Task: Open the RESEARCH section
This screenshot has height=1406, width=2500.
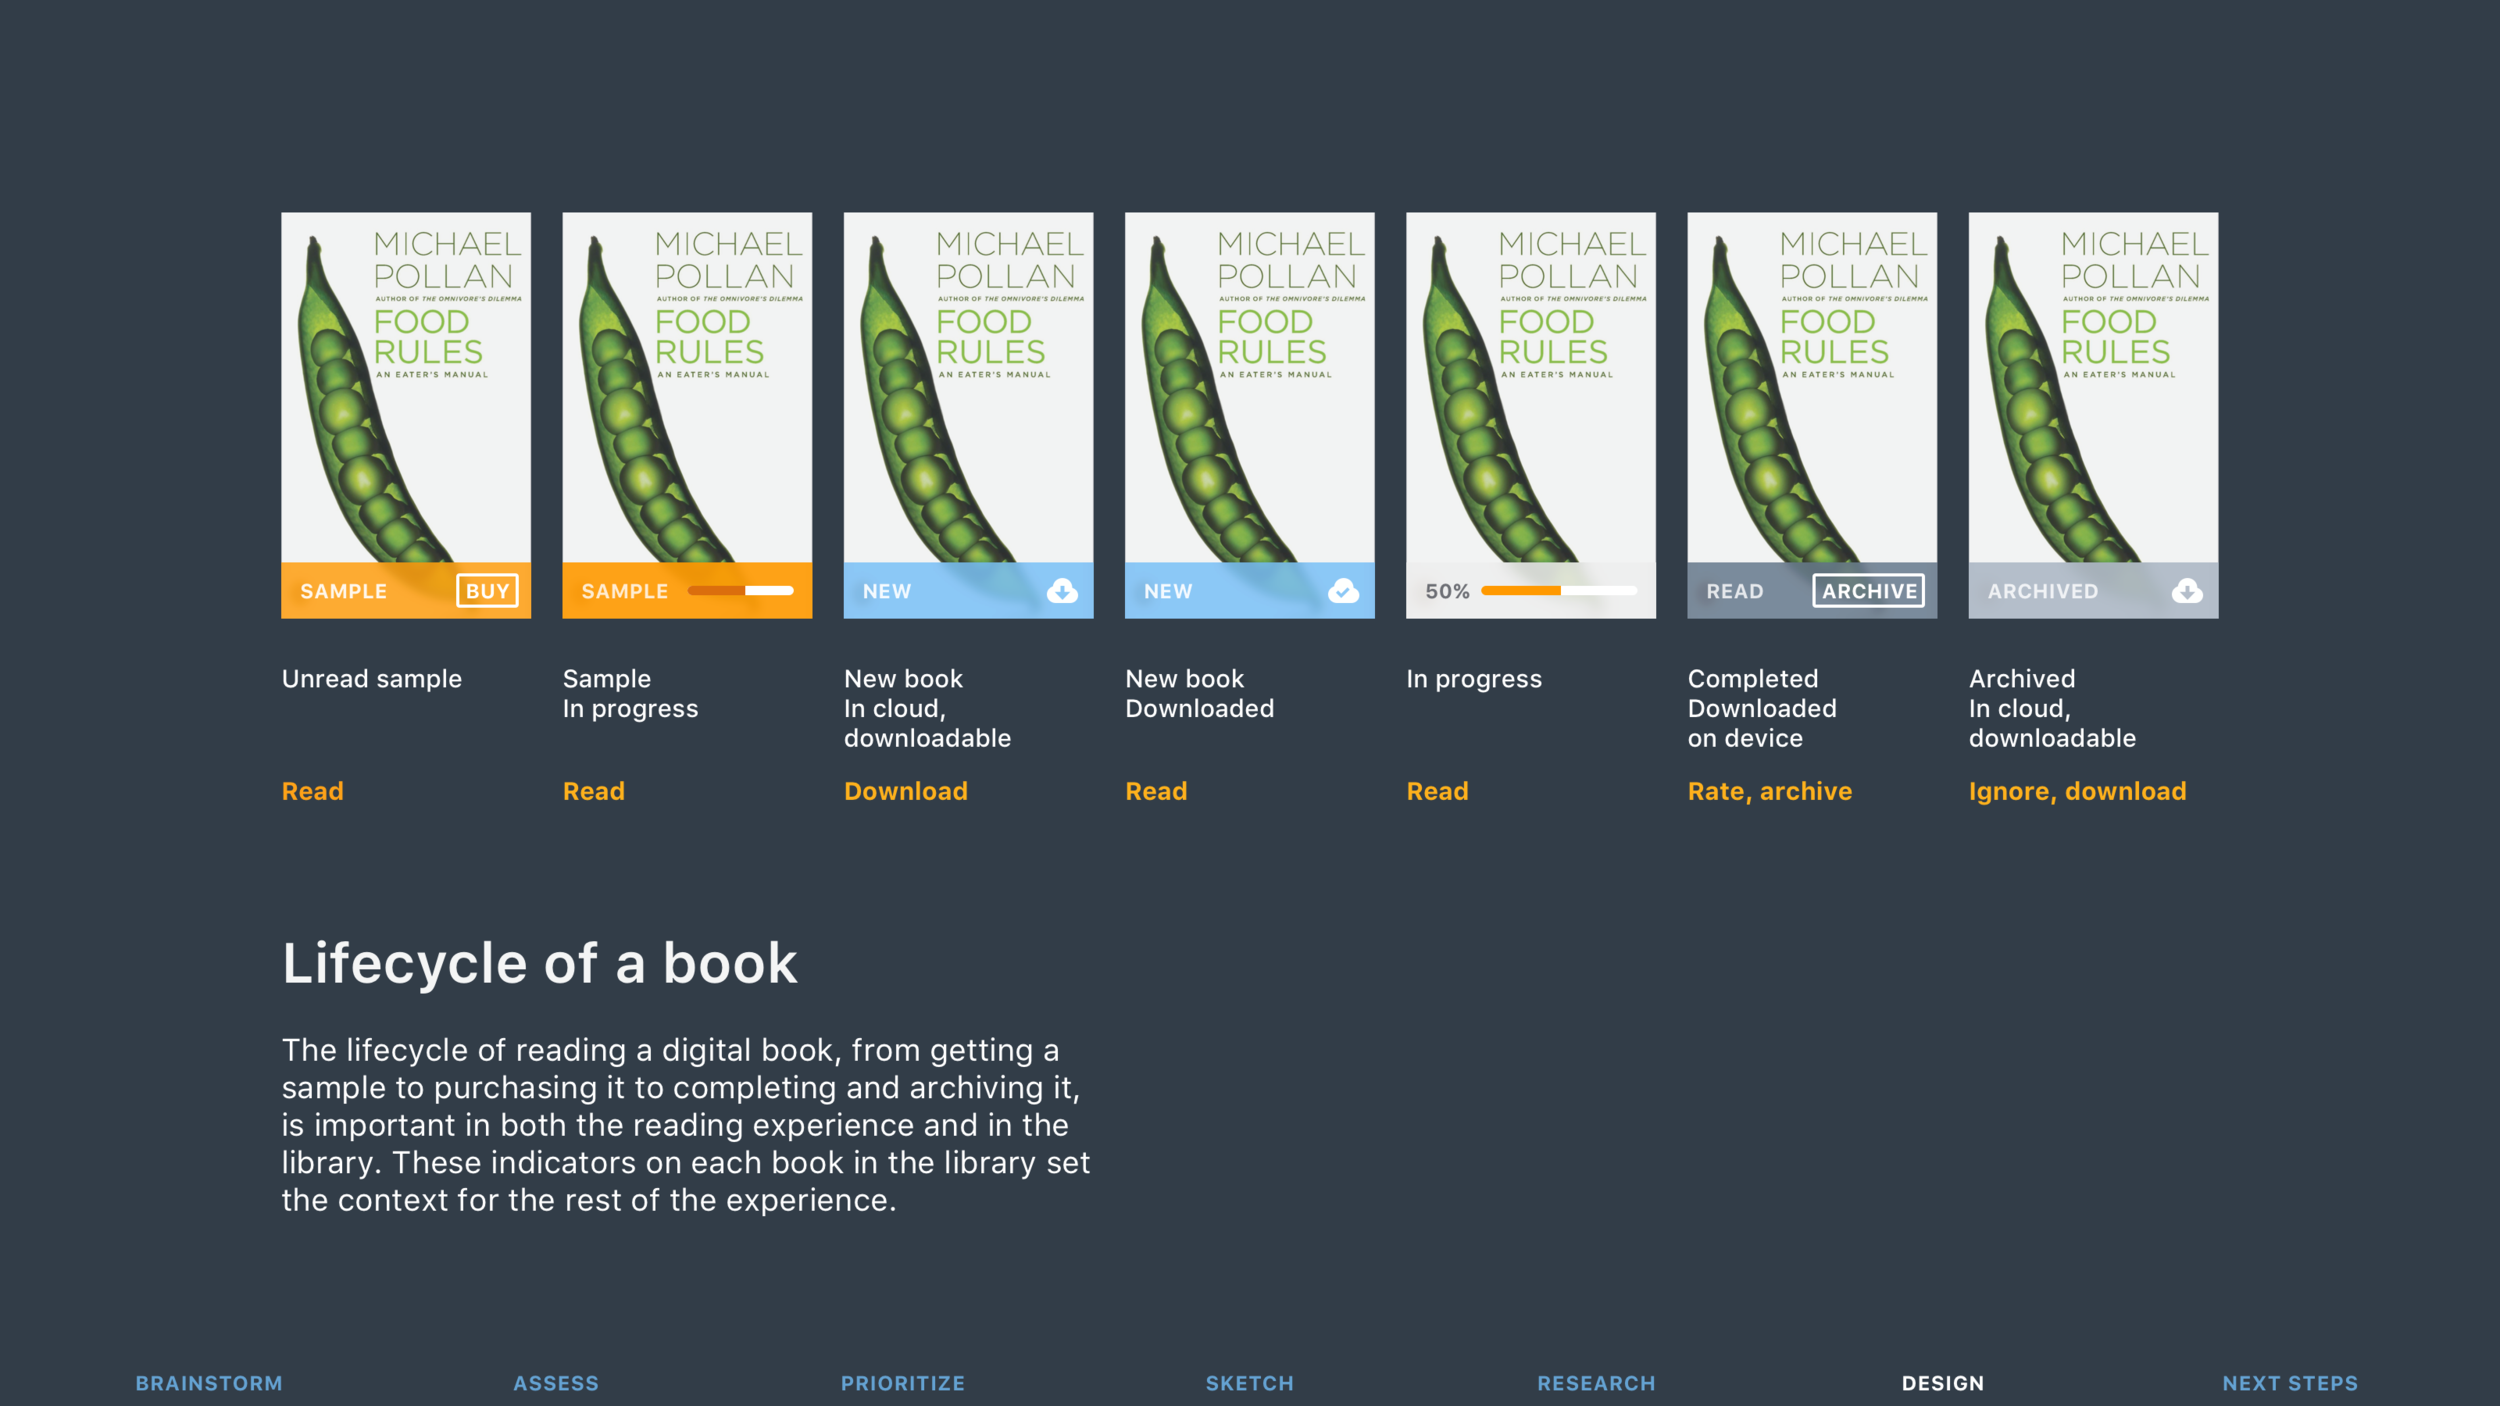Action: coord(1596,1383)
